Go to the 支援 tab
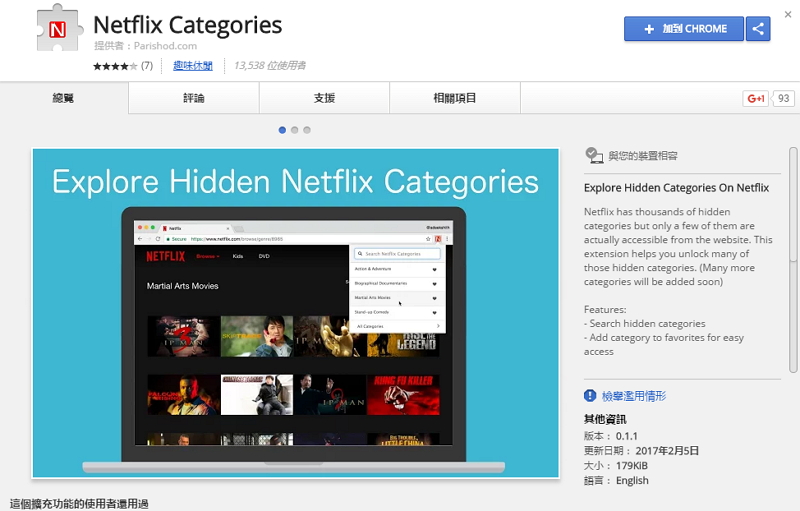 tap(324, 98)
